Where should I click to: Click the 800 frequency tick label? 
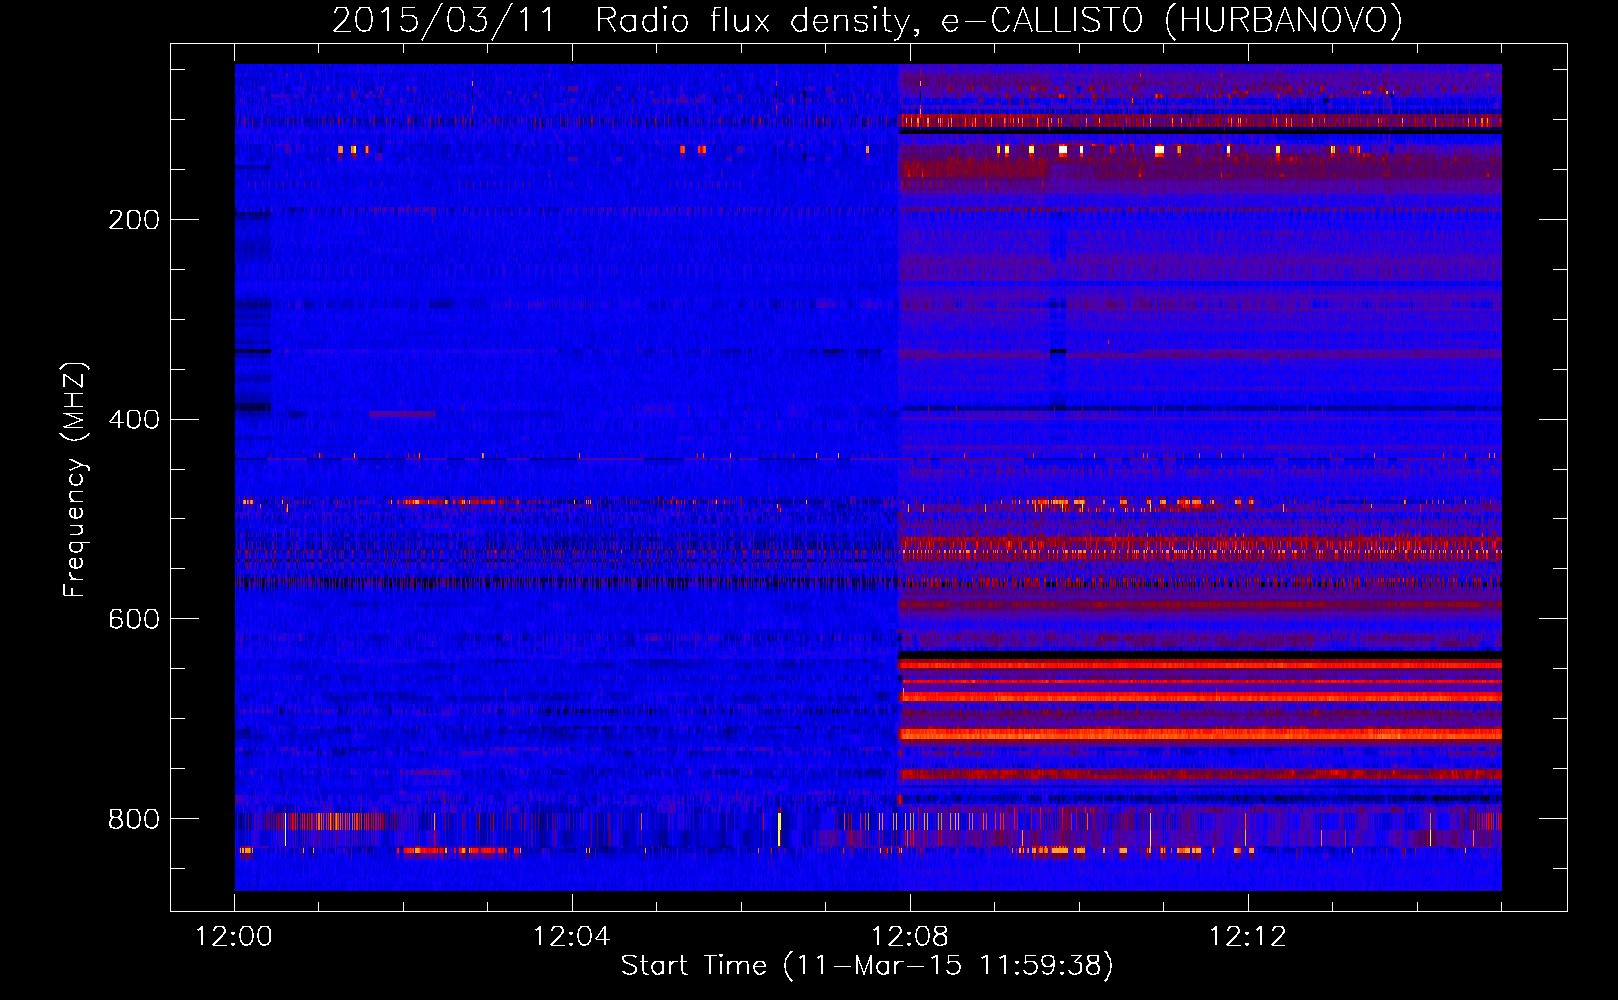point(134,820)
